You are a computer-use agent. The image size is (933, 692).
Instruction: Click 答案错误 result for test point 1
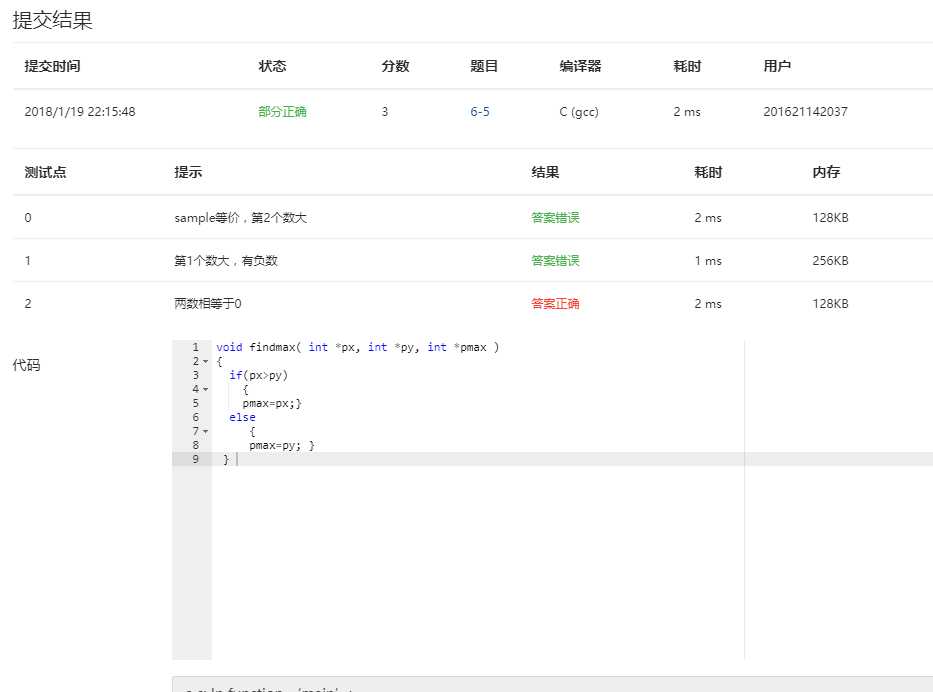click(x=555, y=261)
